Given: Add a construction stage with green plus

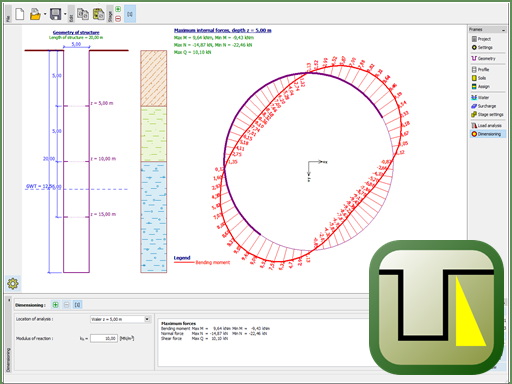Looking at the screenshot, I should (118, 9).
